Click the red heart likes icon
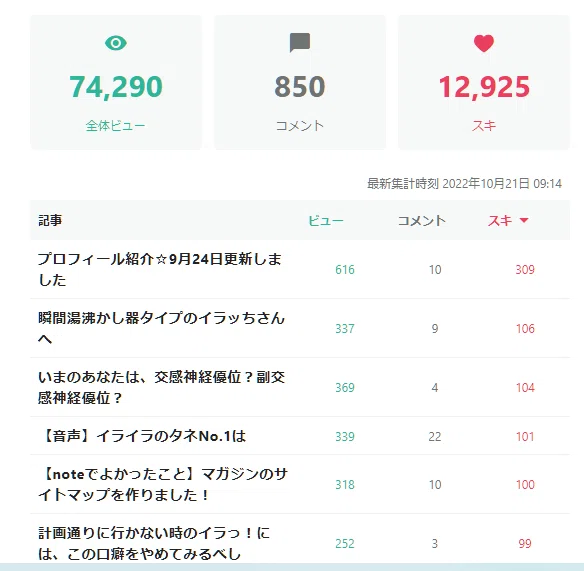This screenshot has height=571, width=584. click(x=484, y=43)
